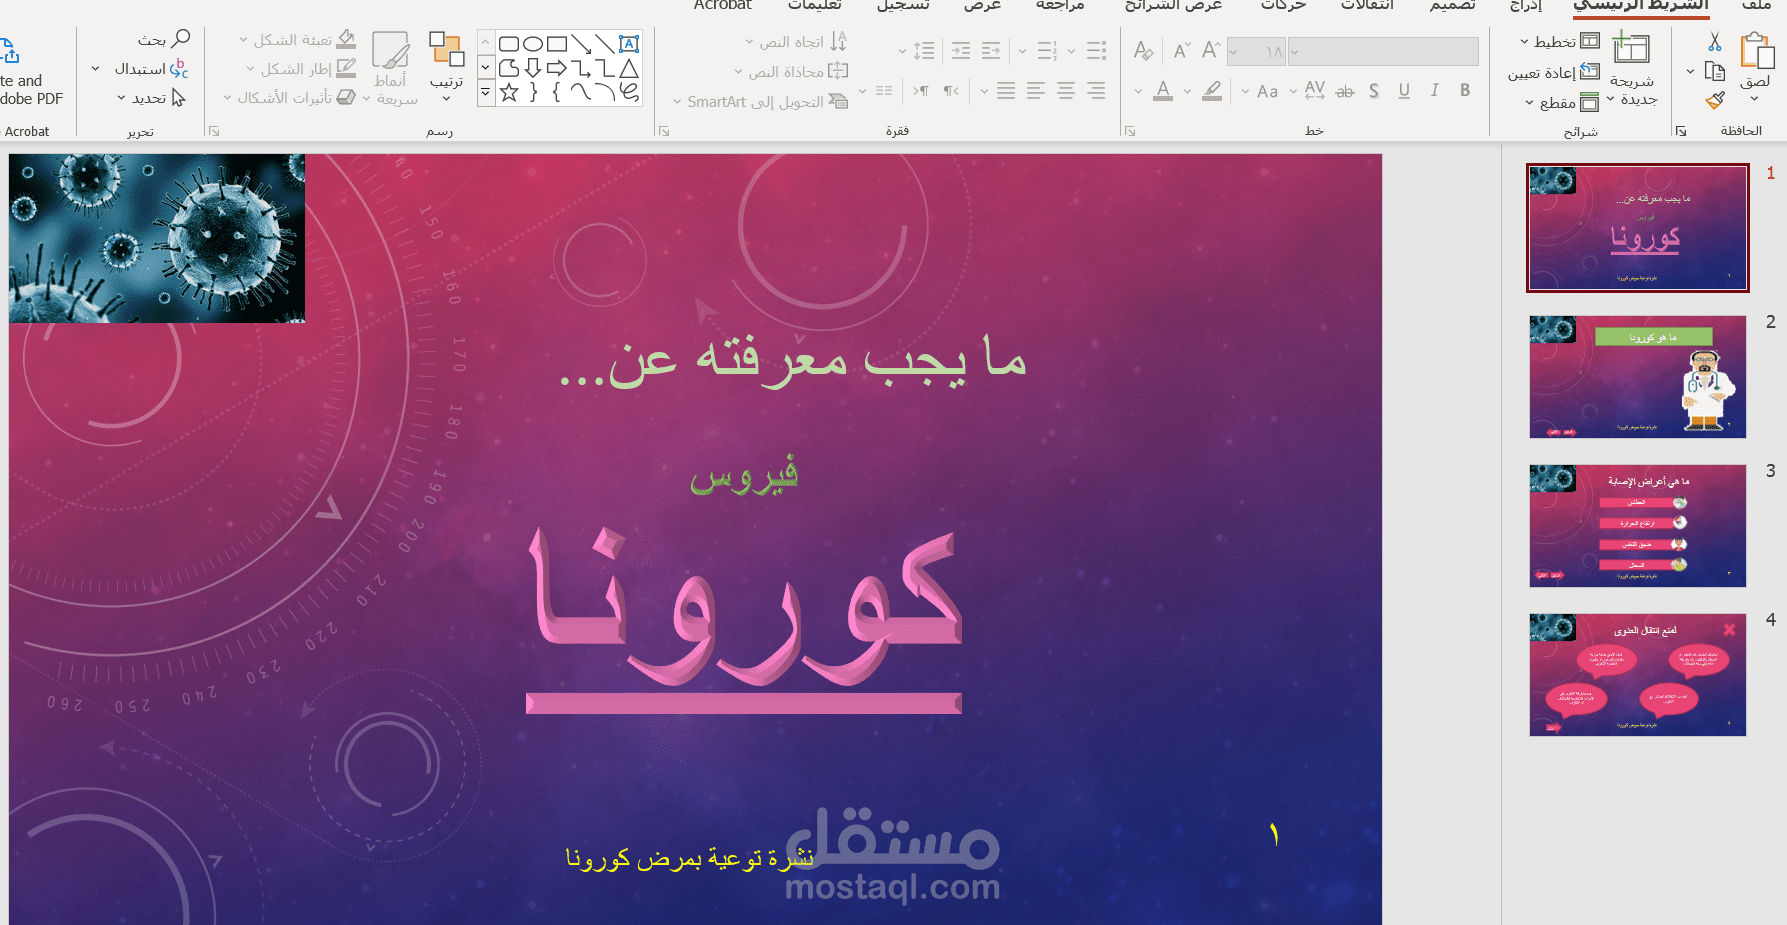
Task: Apply the text highlight color swatch
Action: 1212,91
